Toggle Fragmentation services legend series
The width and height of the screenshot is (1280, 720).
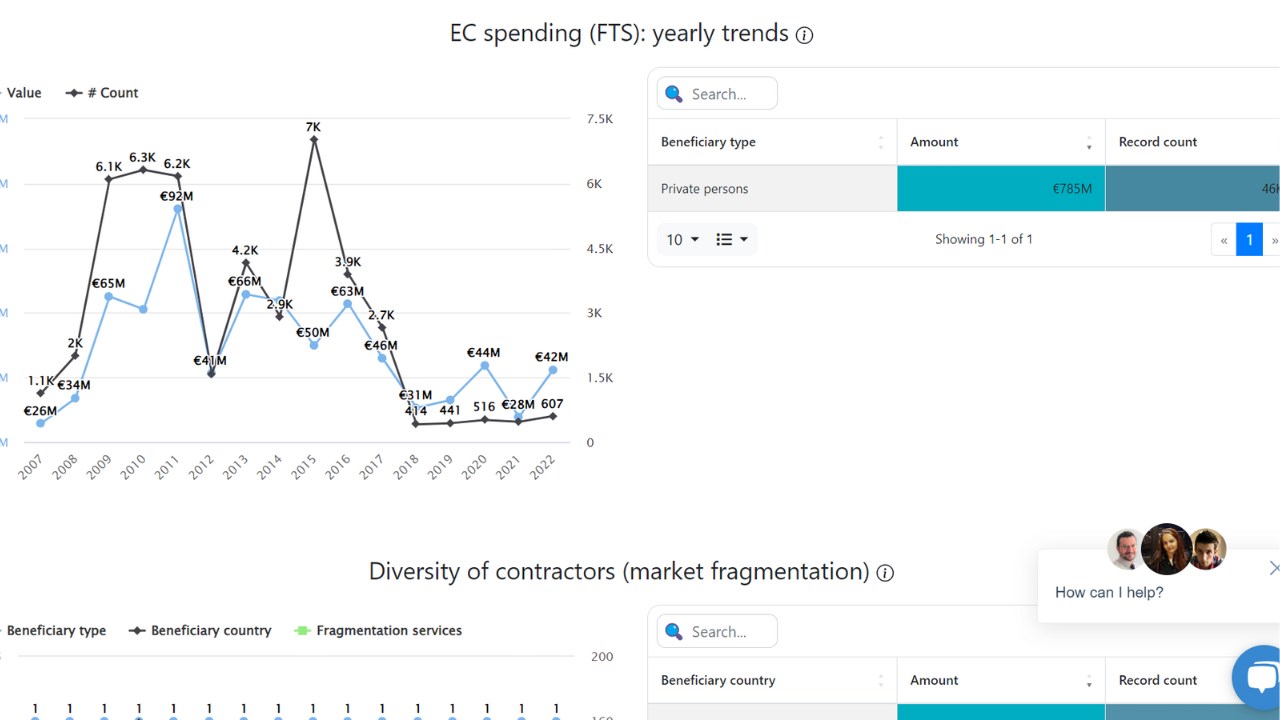[378, 631]
